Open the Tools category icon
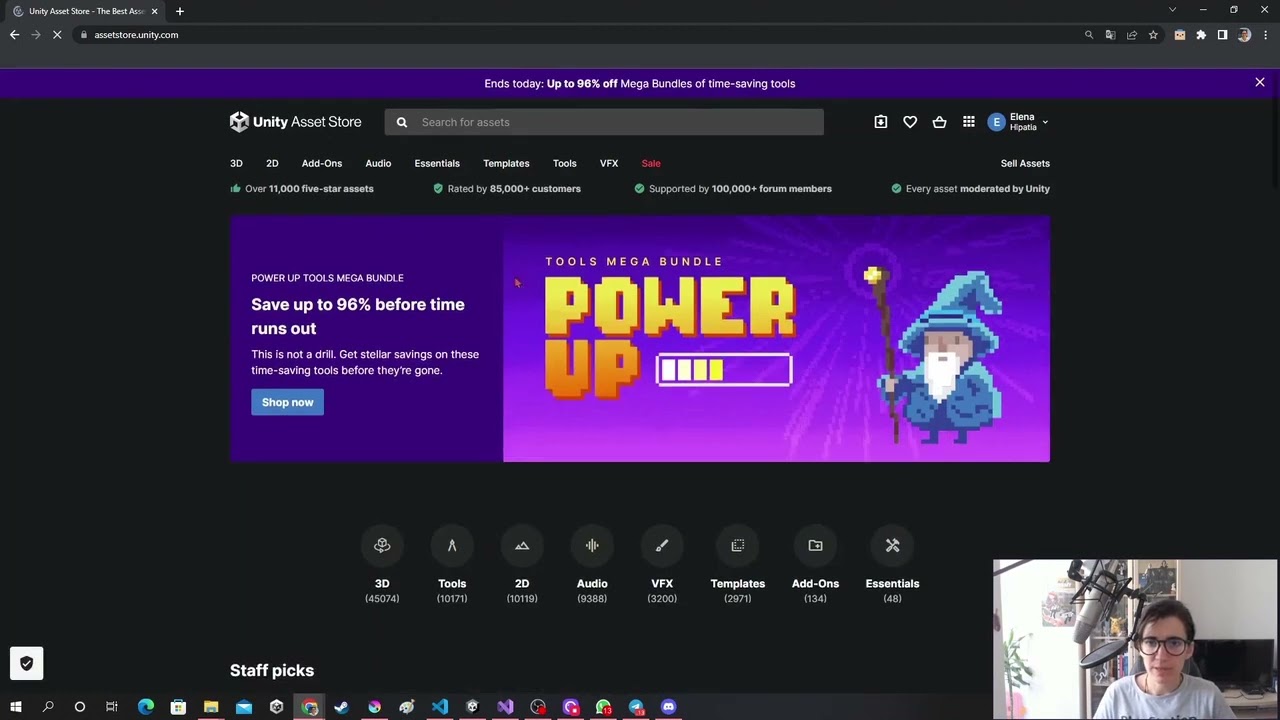The image size is (1280, 720). 452,545
